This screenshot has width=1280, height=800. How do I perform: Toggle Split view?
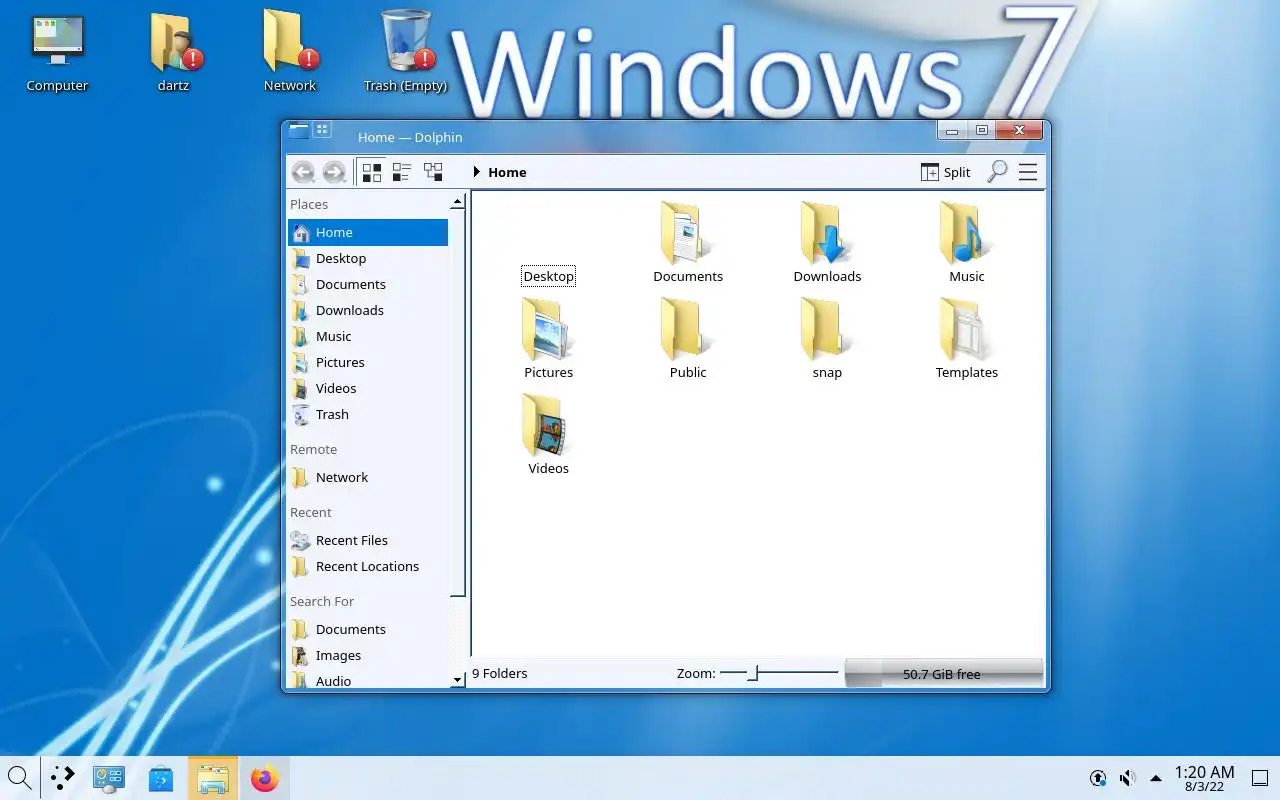[x=946, y=172]
